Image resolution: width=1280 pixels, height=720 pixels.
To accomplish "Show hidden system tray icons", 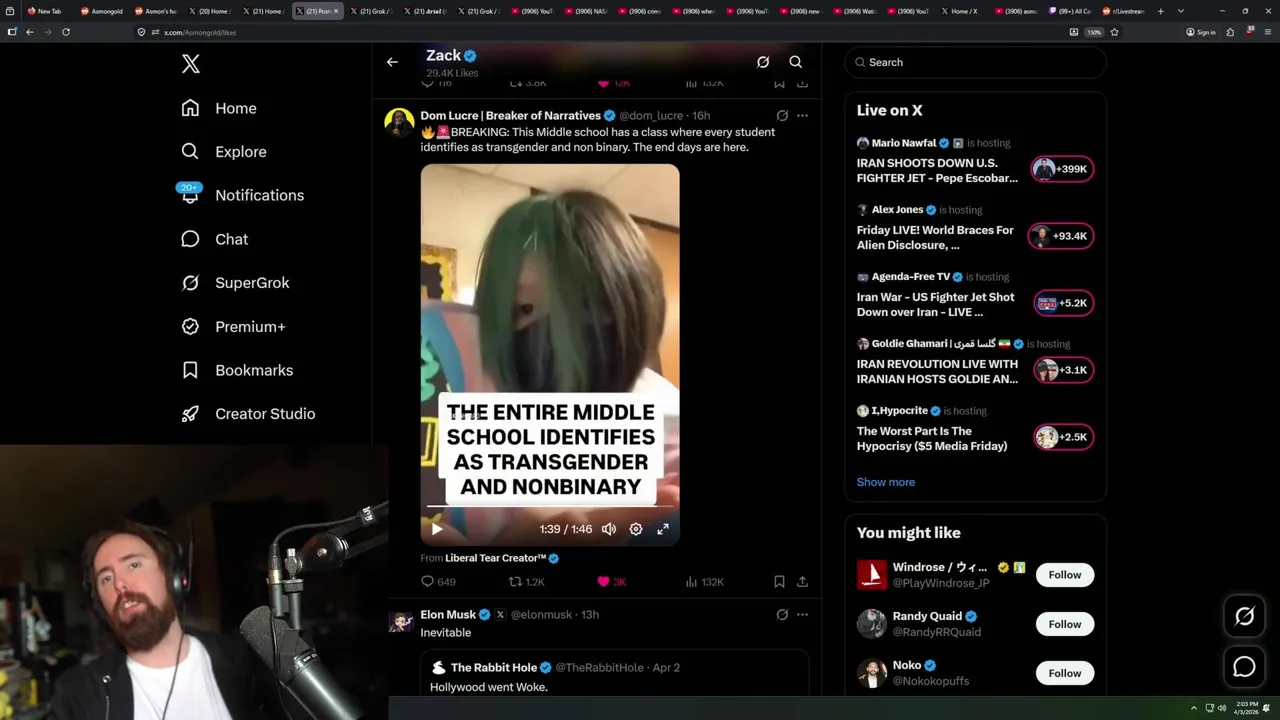I will coord(1193,708).
